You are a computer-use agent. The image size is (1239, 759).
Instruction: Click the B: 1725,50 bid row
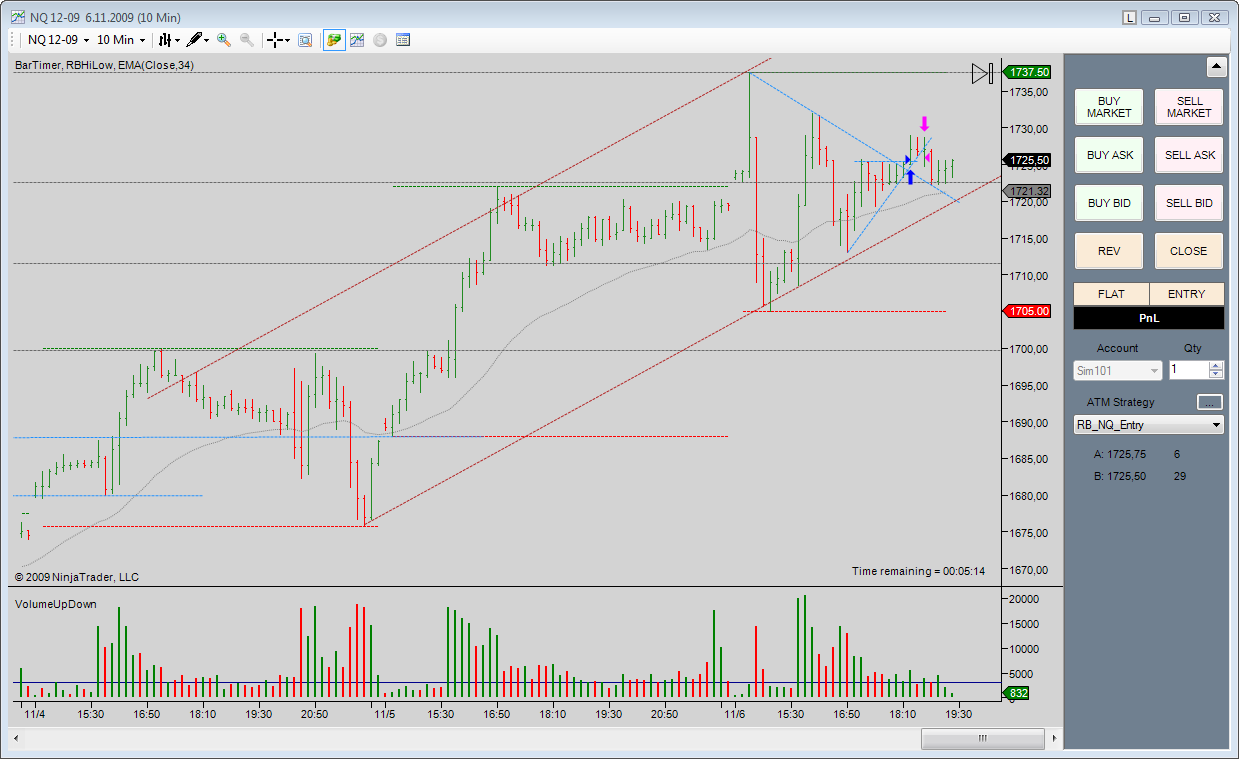1140,476
